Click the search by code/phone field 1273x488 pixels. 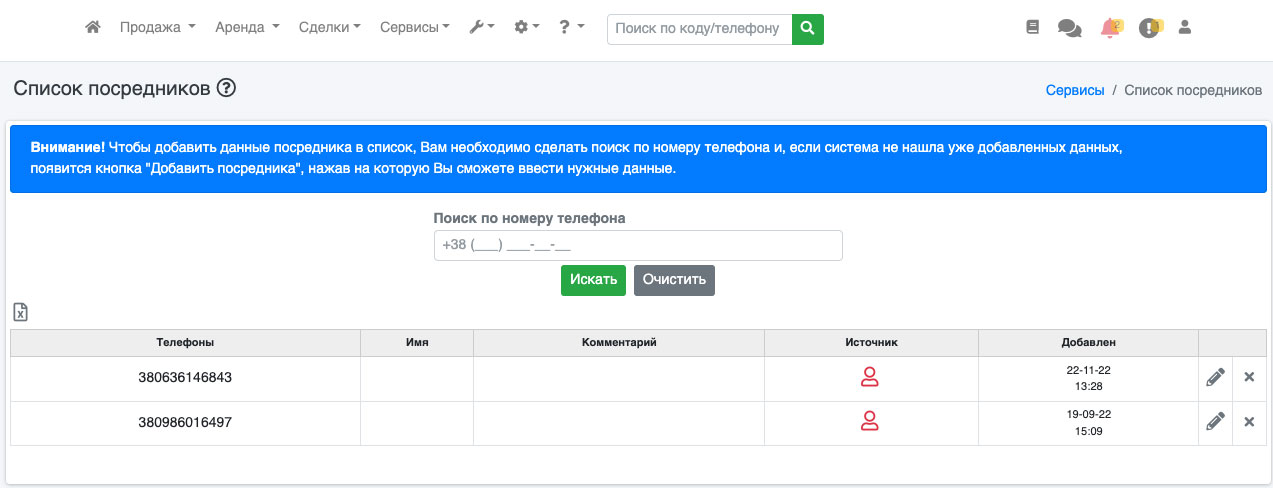pyautogui.click(x=698, y=29)
